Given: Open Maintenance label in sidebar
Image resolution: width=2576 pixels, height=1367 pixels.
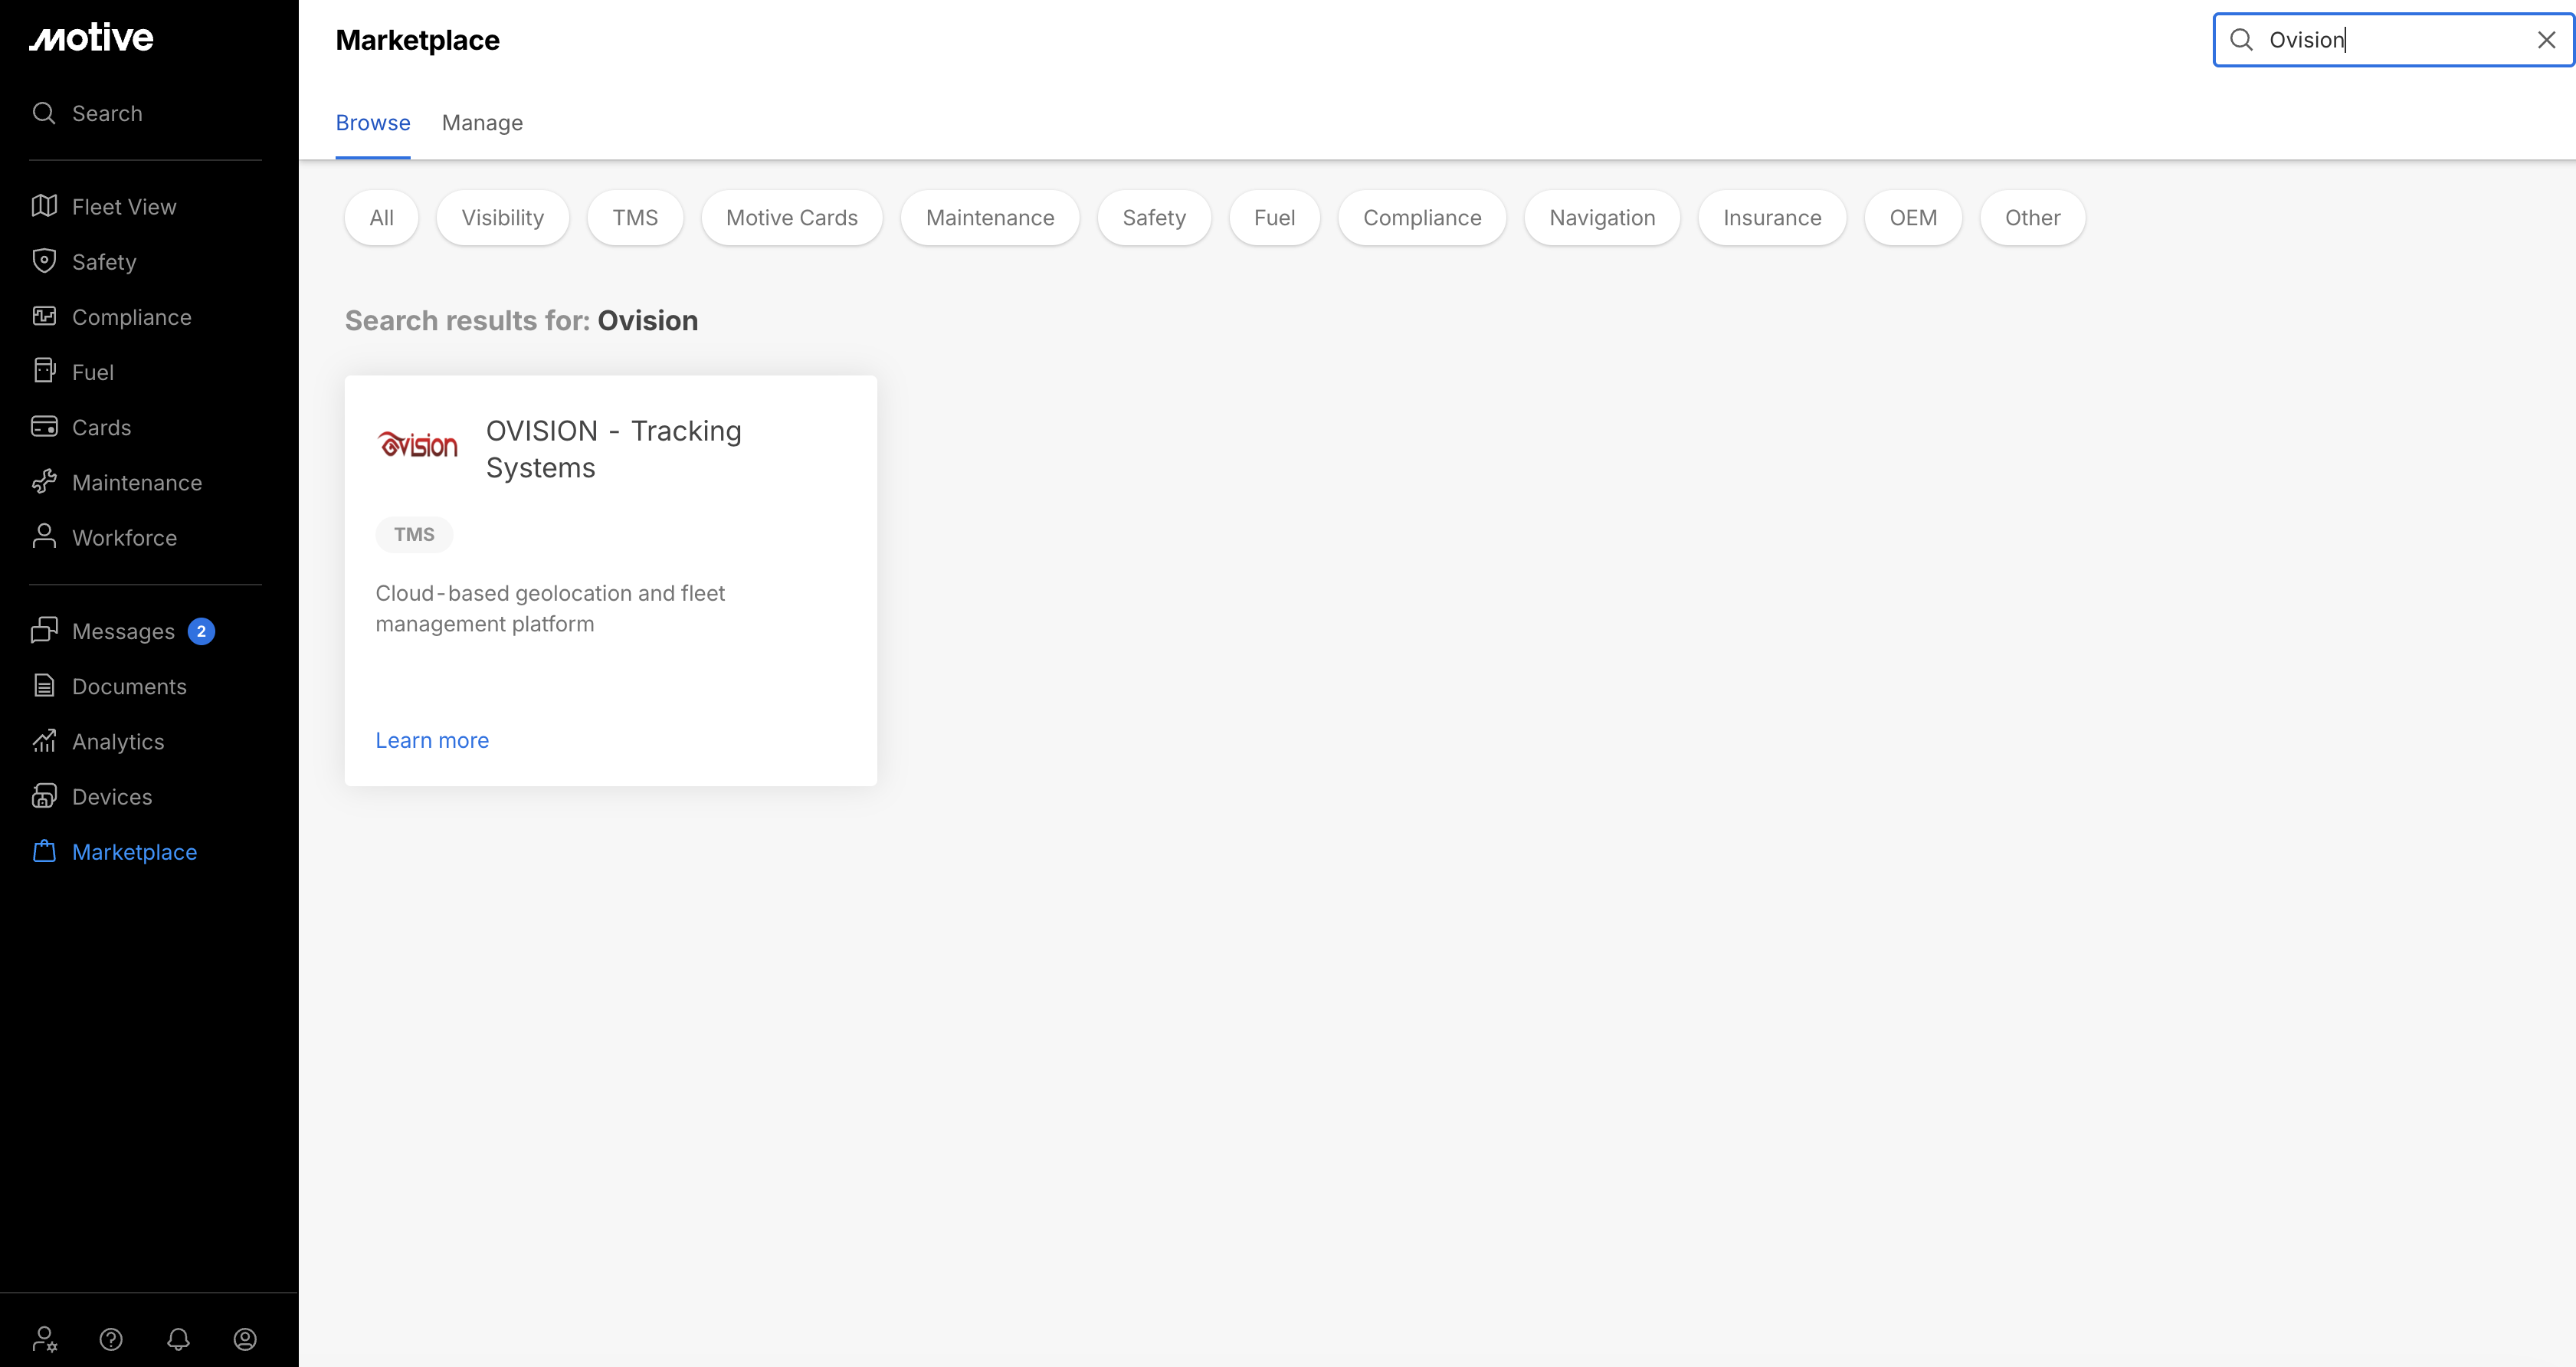Looking at the screenshot, I should (x=137, y=483).
